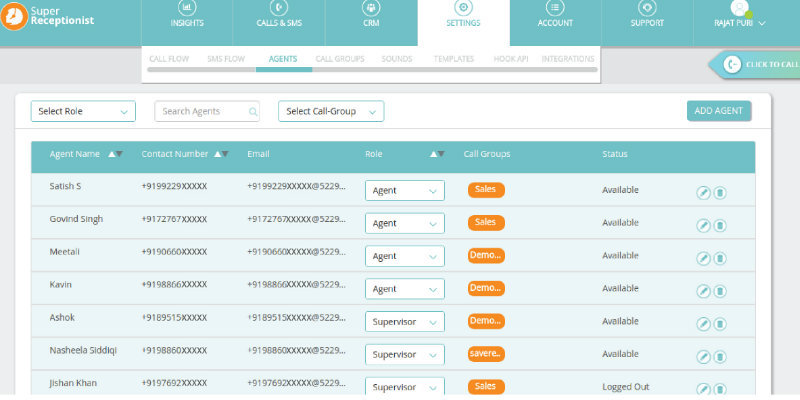
Task: Open the Role dropdown for Satish S
Action: (x=404, y=190)
